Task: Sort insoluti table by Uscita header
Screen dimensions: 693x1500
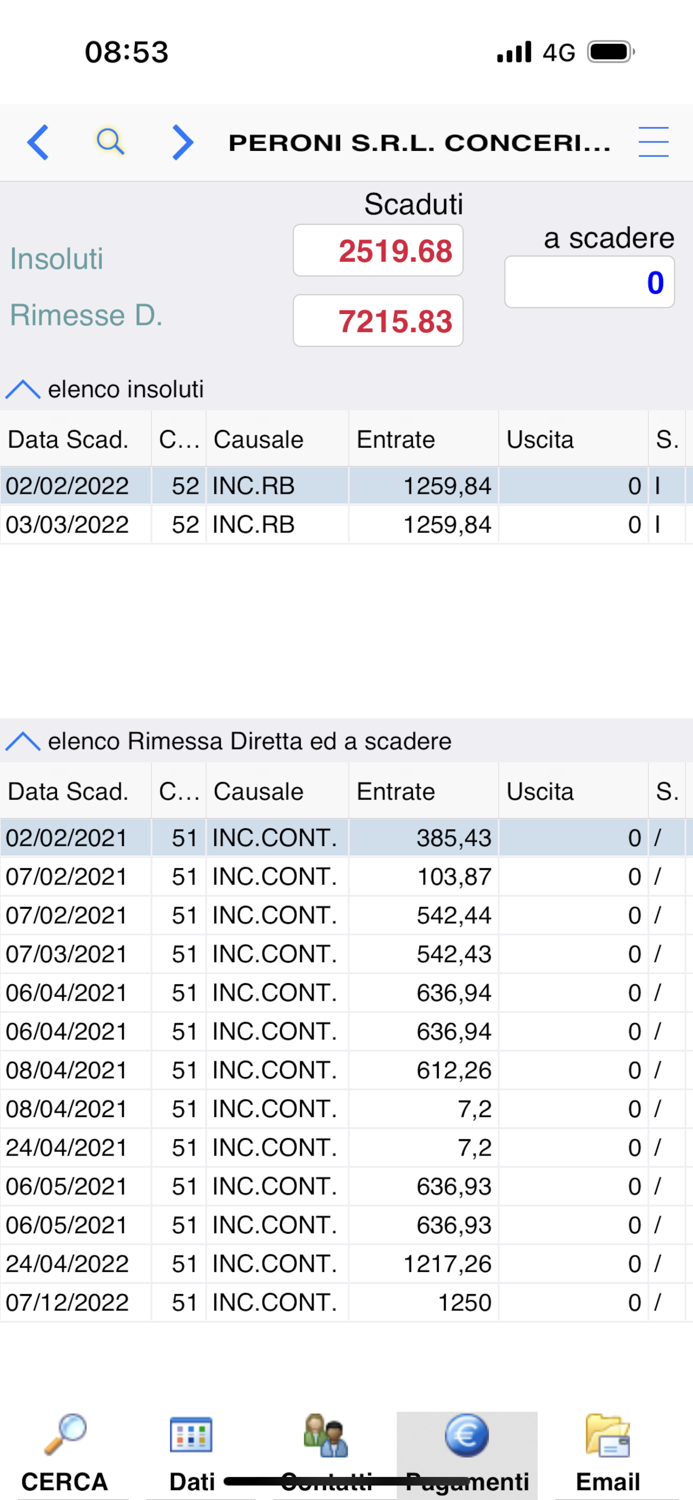Action: [574, 439]
